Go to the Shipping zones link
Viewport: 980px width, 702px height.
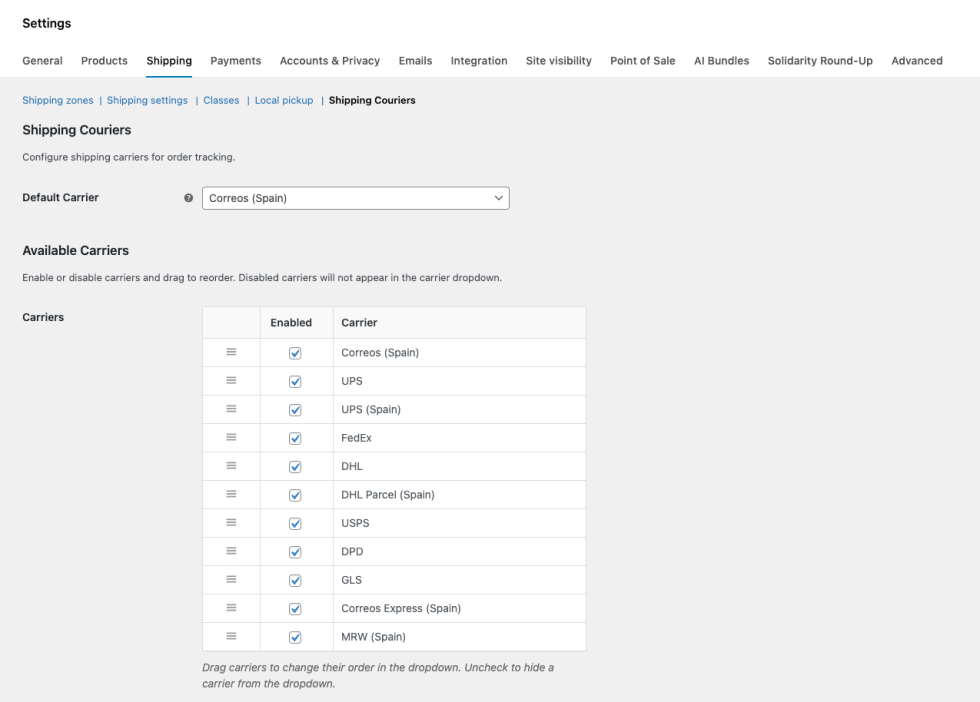[57, 100]
